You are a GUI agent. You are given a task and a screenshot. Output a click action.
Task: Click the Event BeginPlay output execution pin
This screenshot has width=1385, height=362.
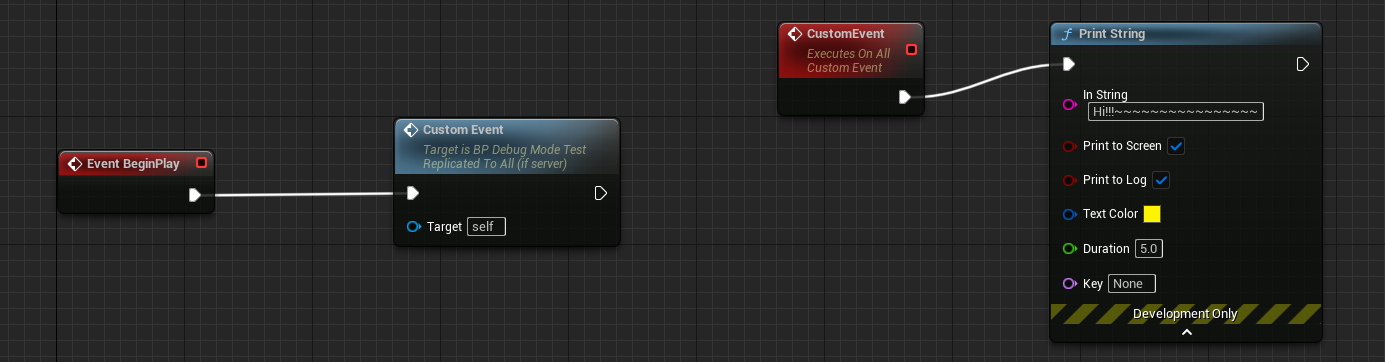(195, 195)
